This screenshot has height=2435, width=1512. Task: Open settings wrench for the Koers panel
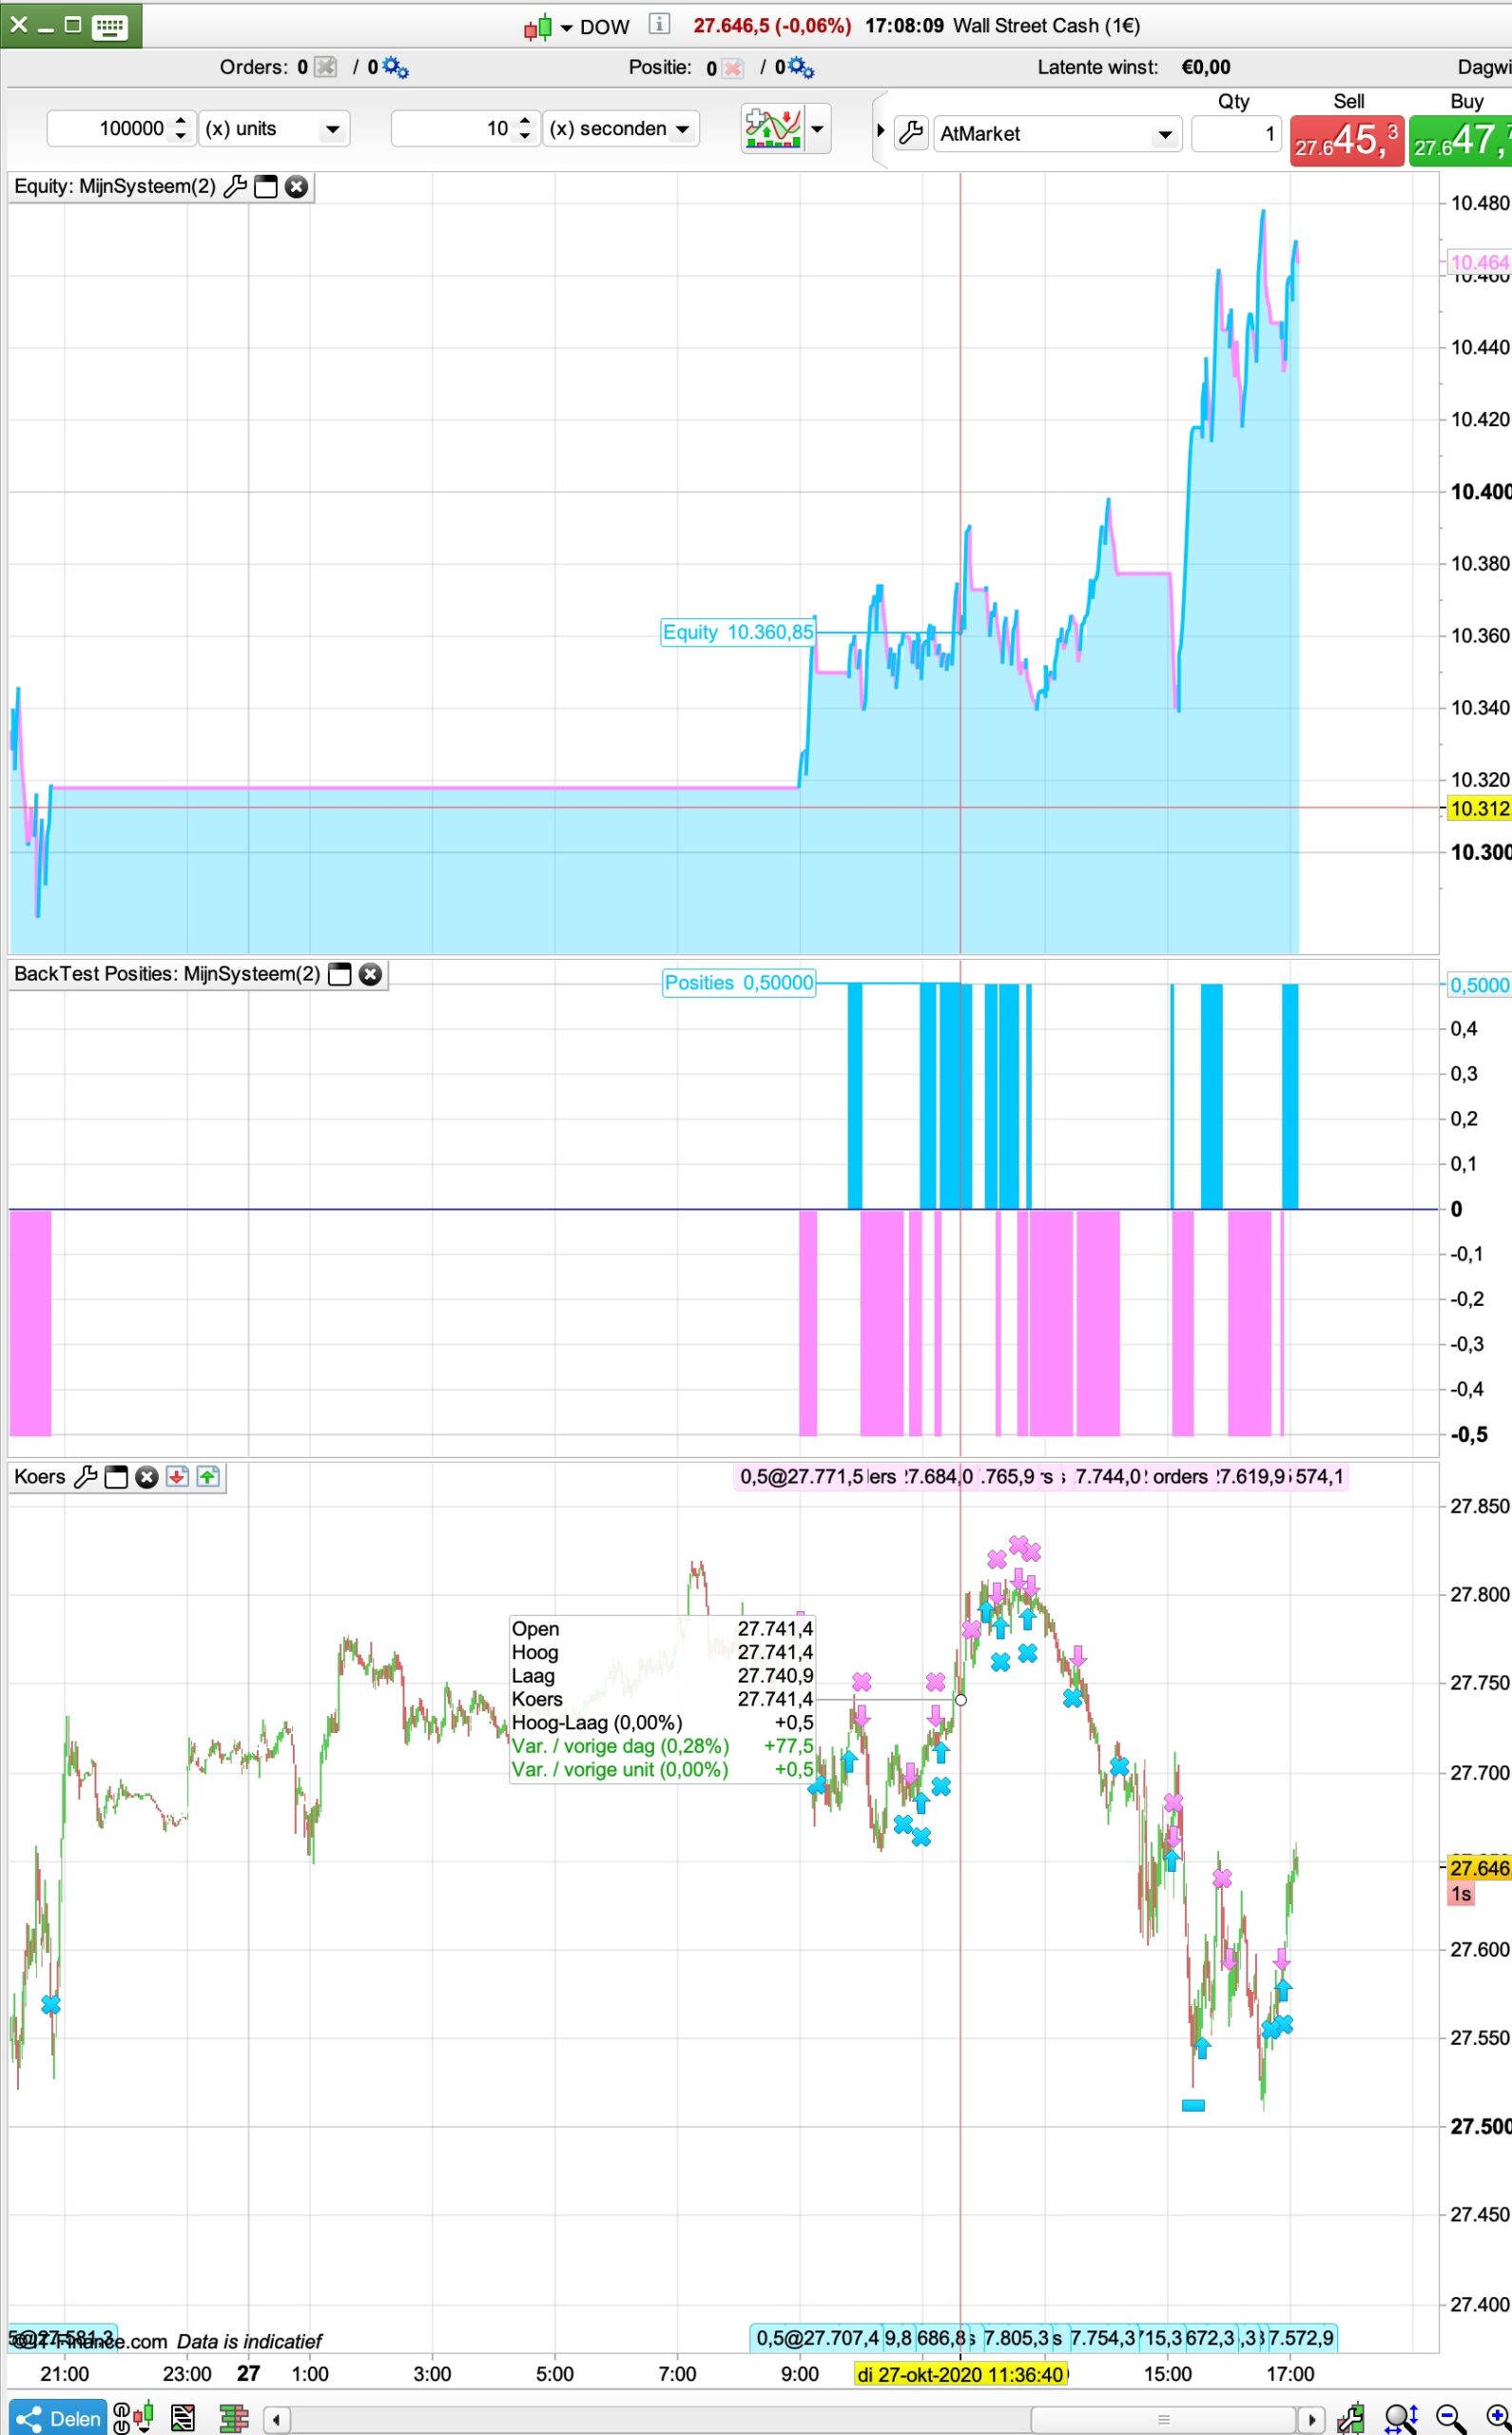click(86, 1477)
